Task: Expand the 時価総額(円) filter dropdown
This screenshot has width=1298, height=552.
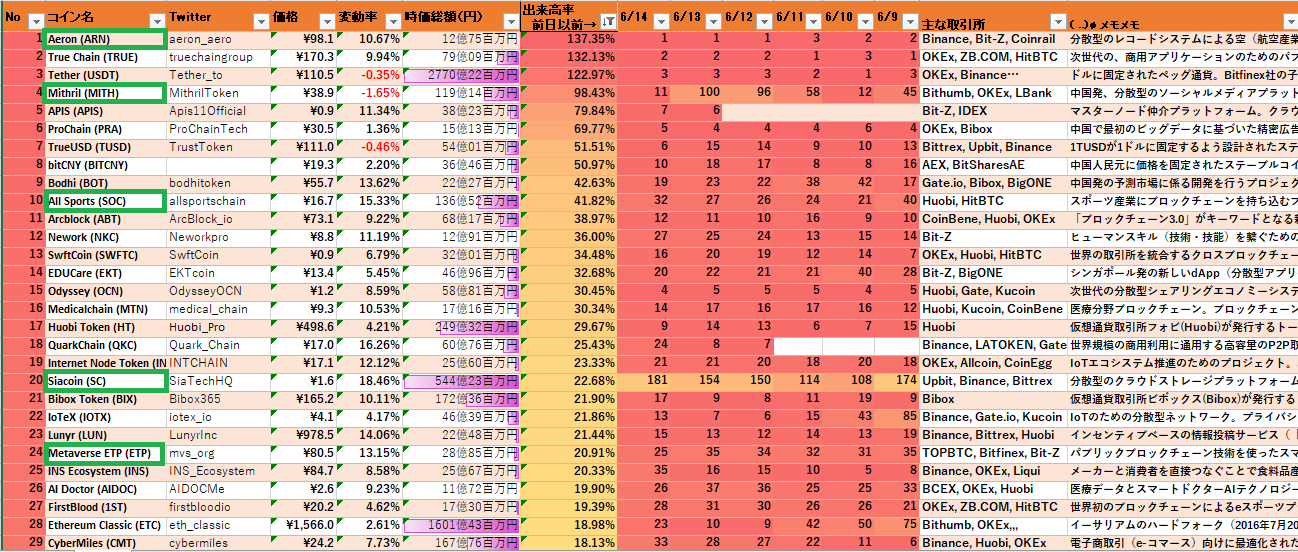Action: pos(510,21)
